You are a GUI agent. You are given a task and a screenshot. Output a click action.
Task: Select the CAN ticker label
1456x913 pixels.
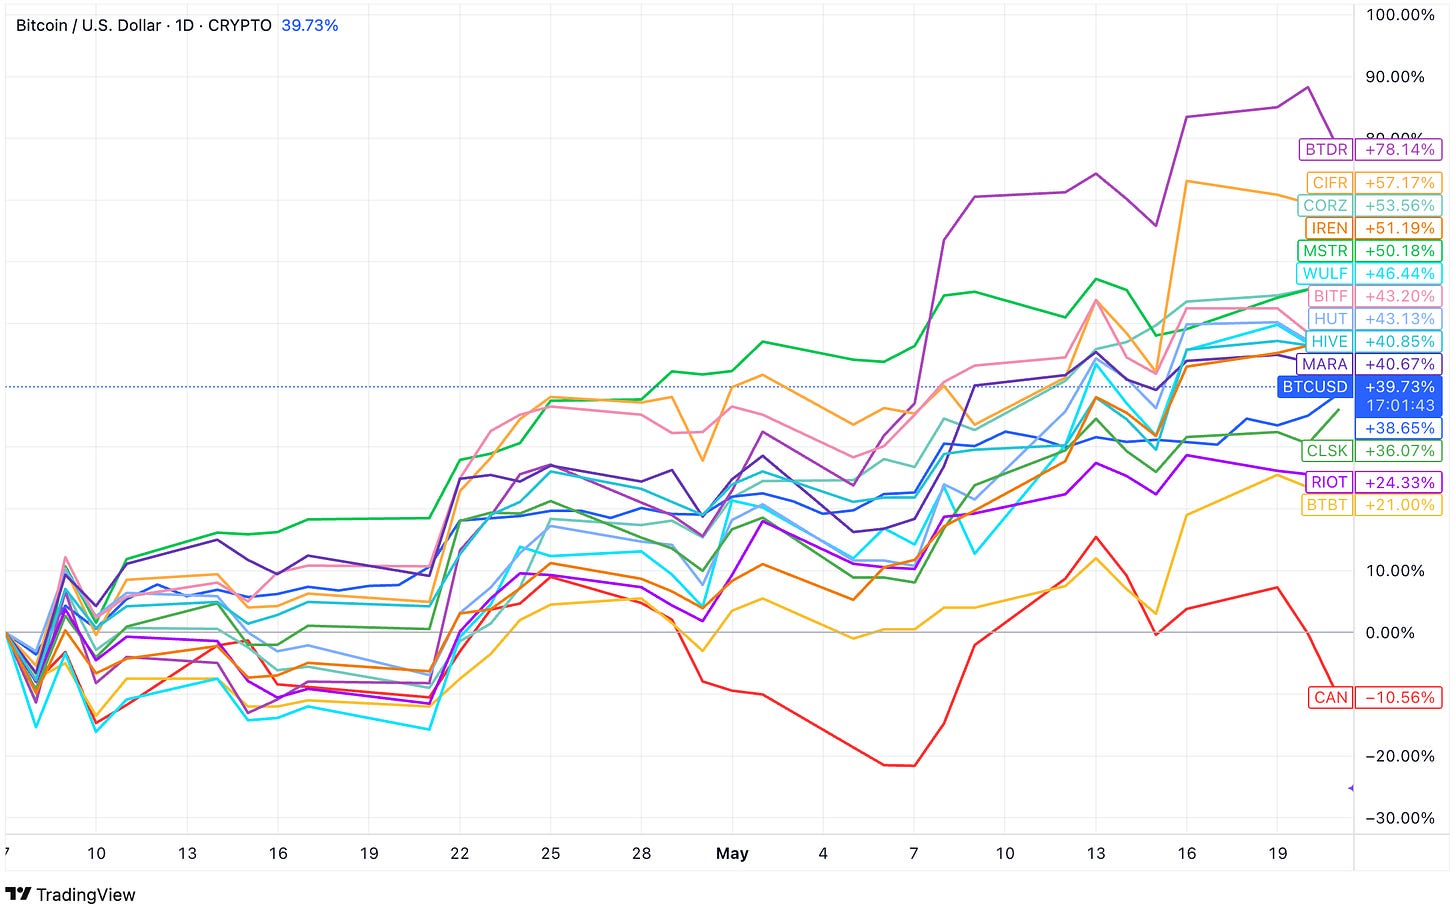coord(1331,698)
